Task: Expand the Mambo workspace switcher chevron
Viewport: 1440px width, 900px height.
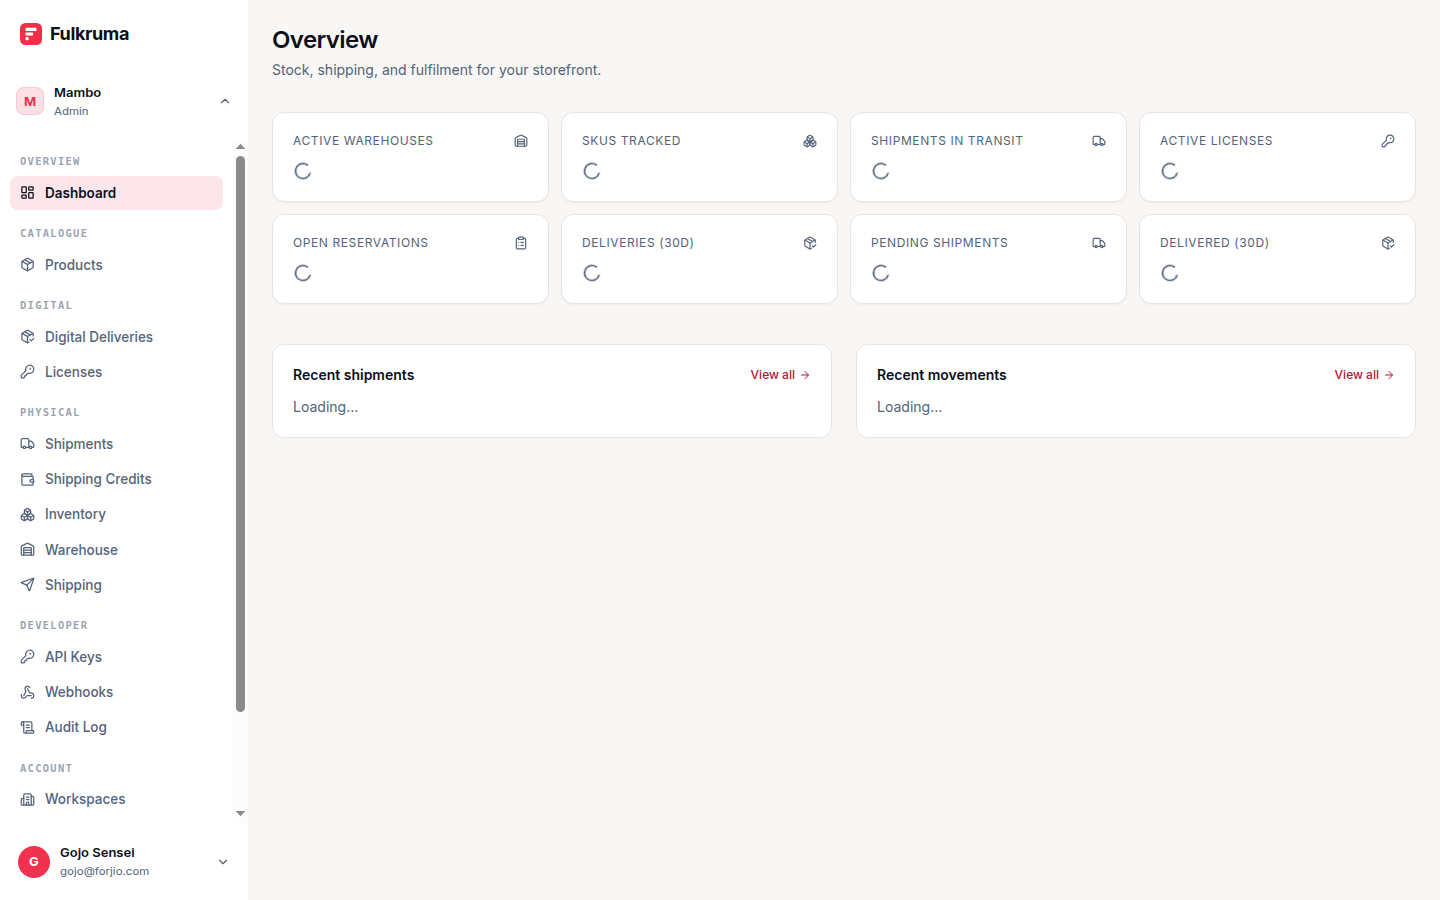Action: pos(225,101)
